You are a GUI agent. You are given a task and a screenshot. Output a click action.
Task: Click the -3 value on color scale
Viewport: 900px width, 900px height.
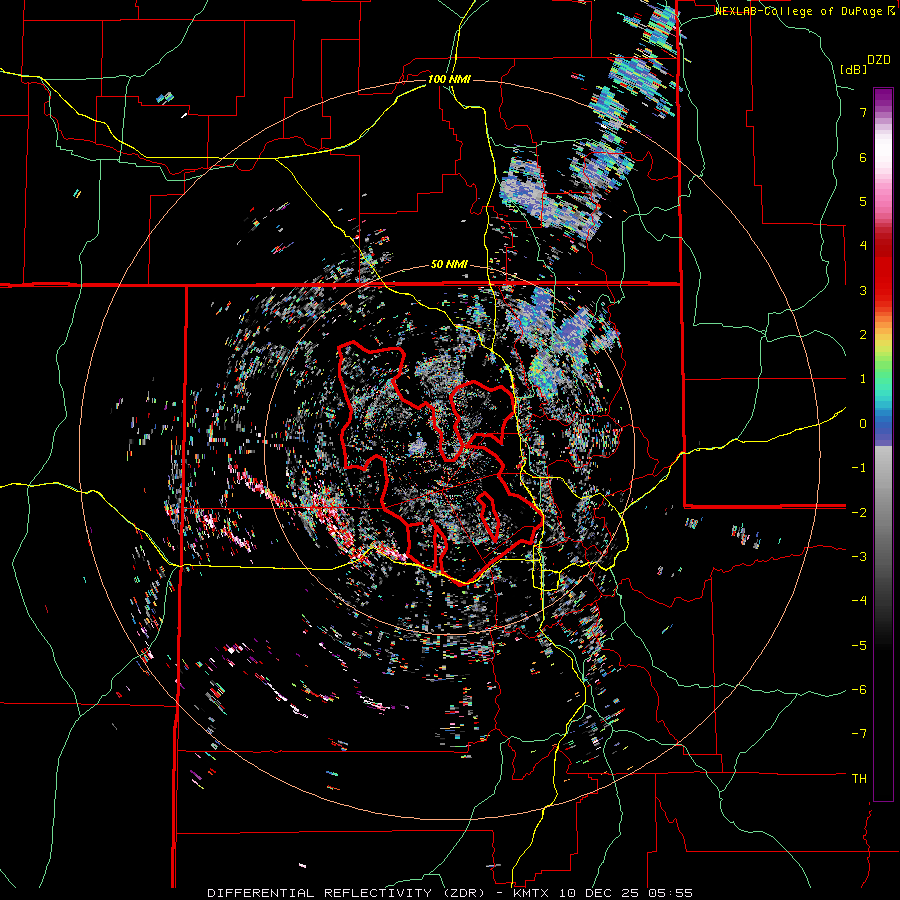point(859,556)
